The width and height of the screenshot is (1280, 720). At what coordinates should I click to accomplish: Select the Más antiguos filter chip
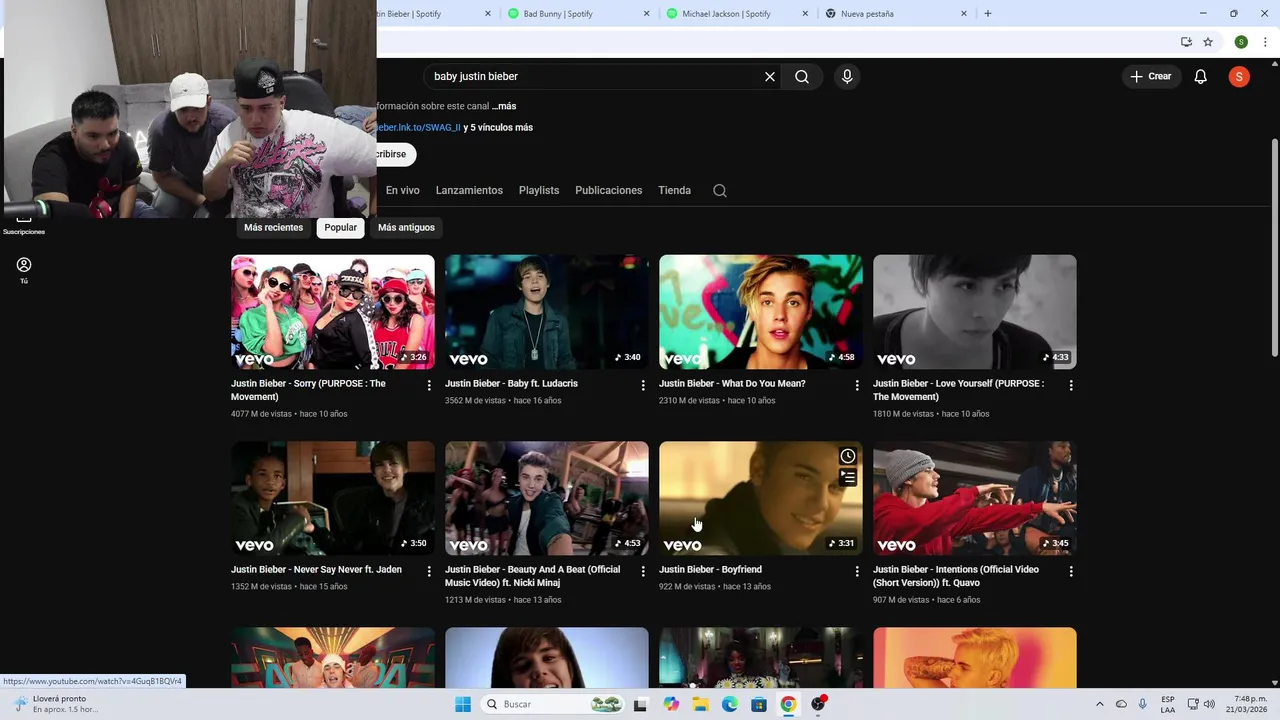tap(406, 228)
